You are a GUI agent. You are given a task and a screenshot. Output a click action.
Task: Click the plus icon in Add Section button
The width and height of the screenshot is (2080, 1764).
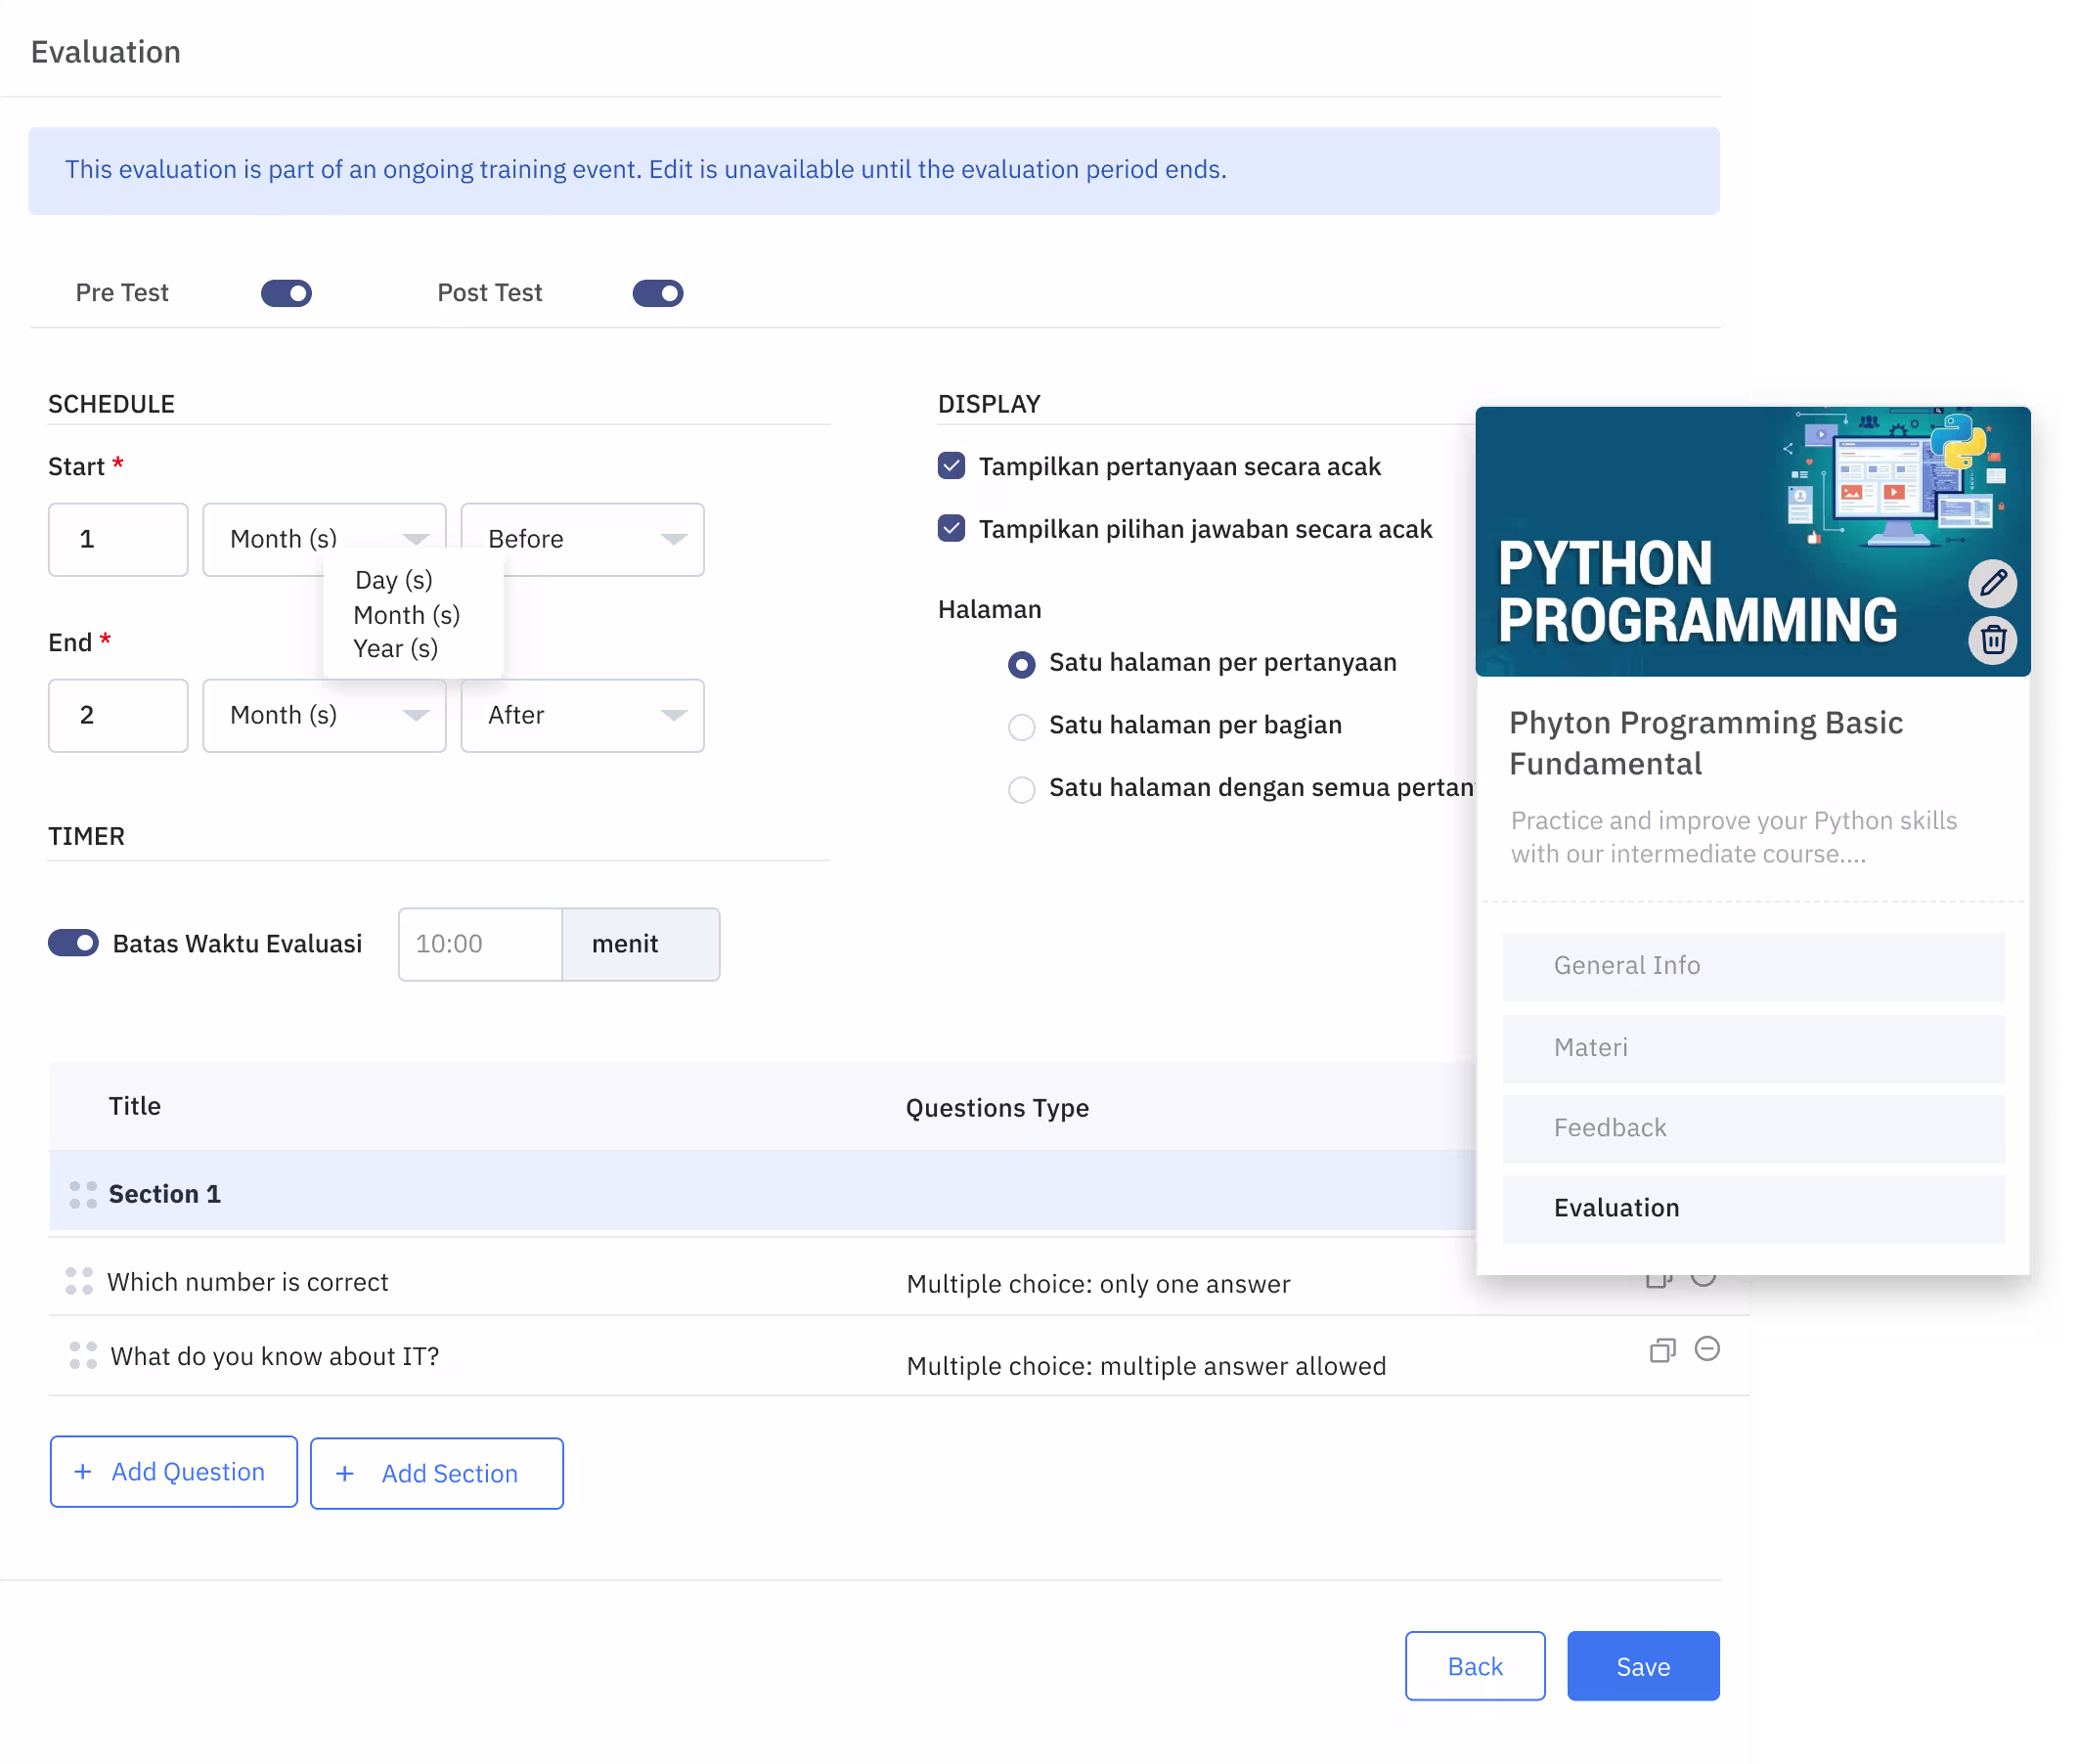[x=345, y=1472]
